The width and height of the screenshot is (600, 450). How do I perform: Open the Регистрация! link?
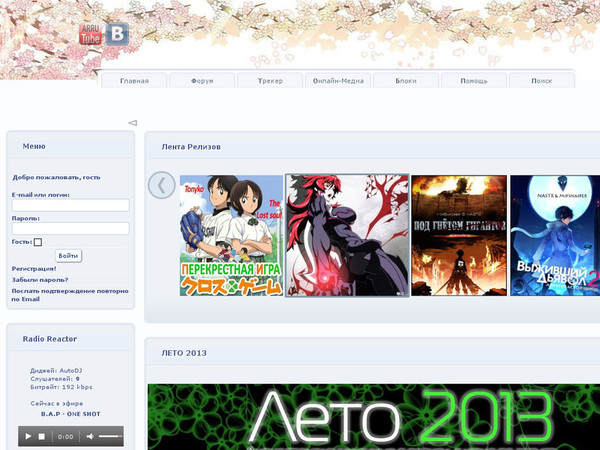point(34,269)
